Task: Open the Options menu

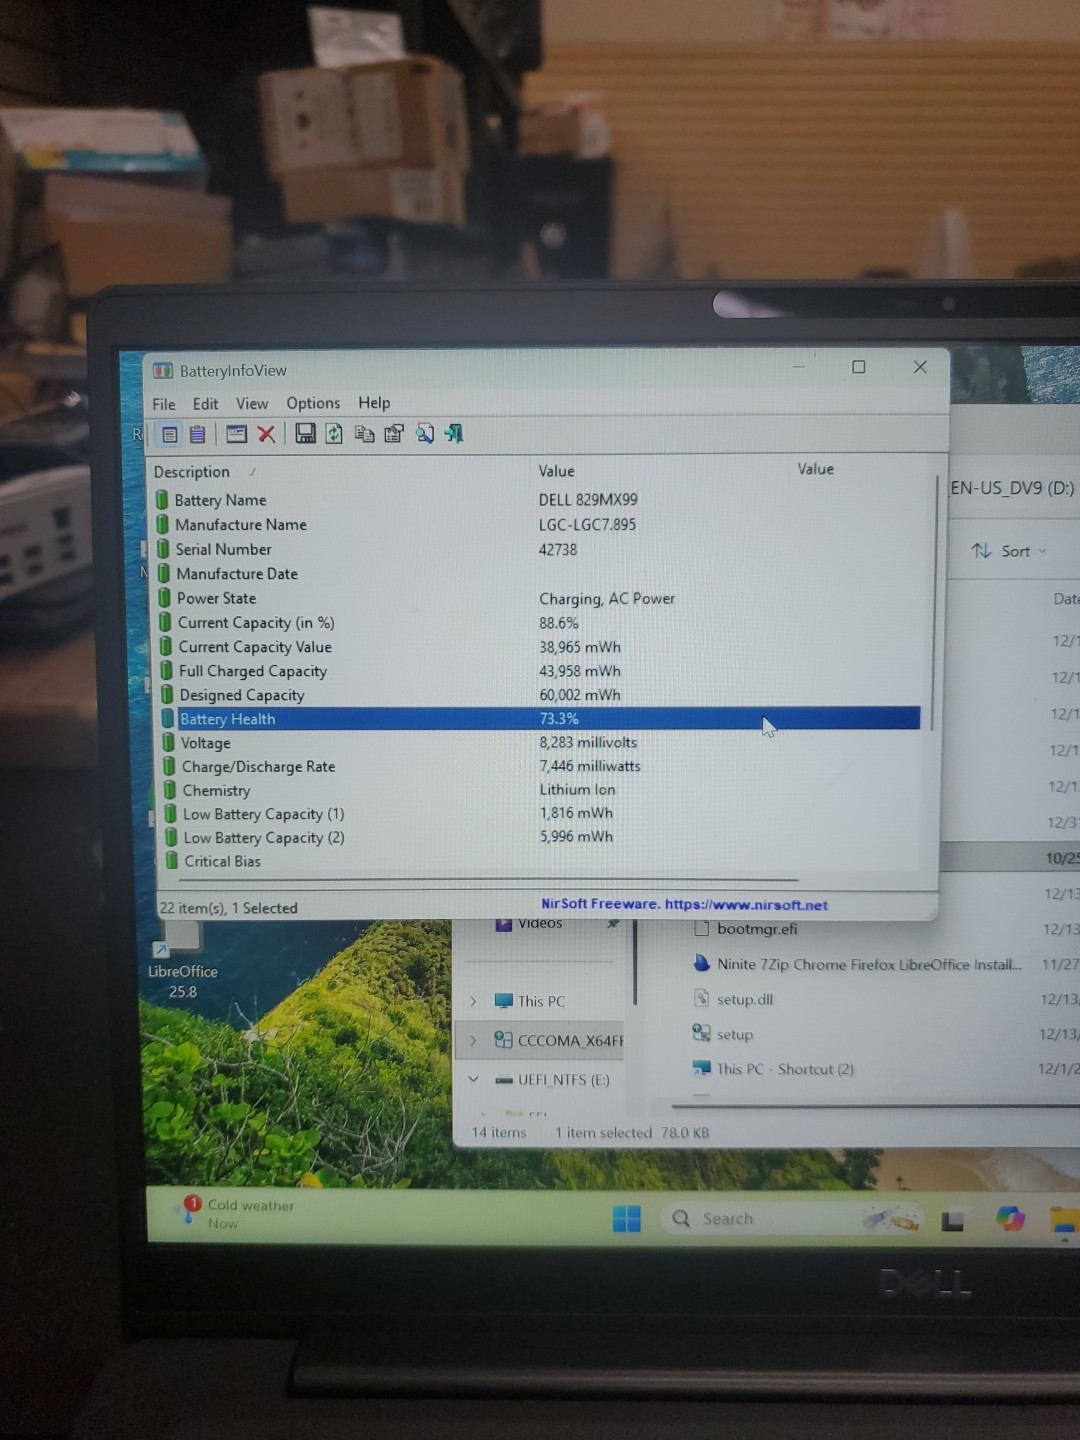Action: (313, 403)
